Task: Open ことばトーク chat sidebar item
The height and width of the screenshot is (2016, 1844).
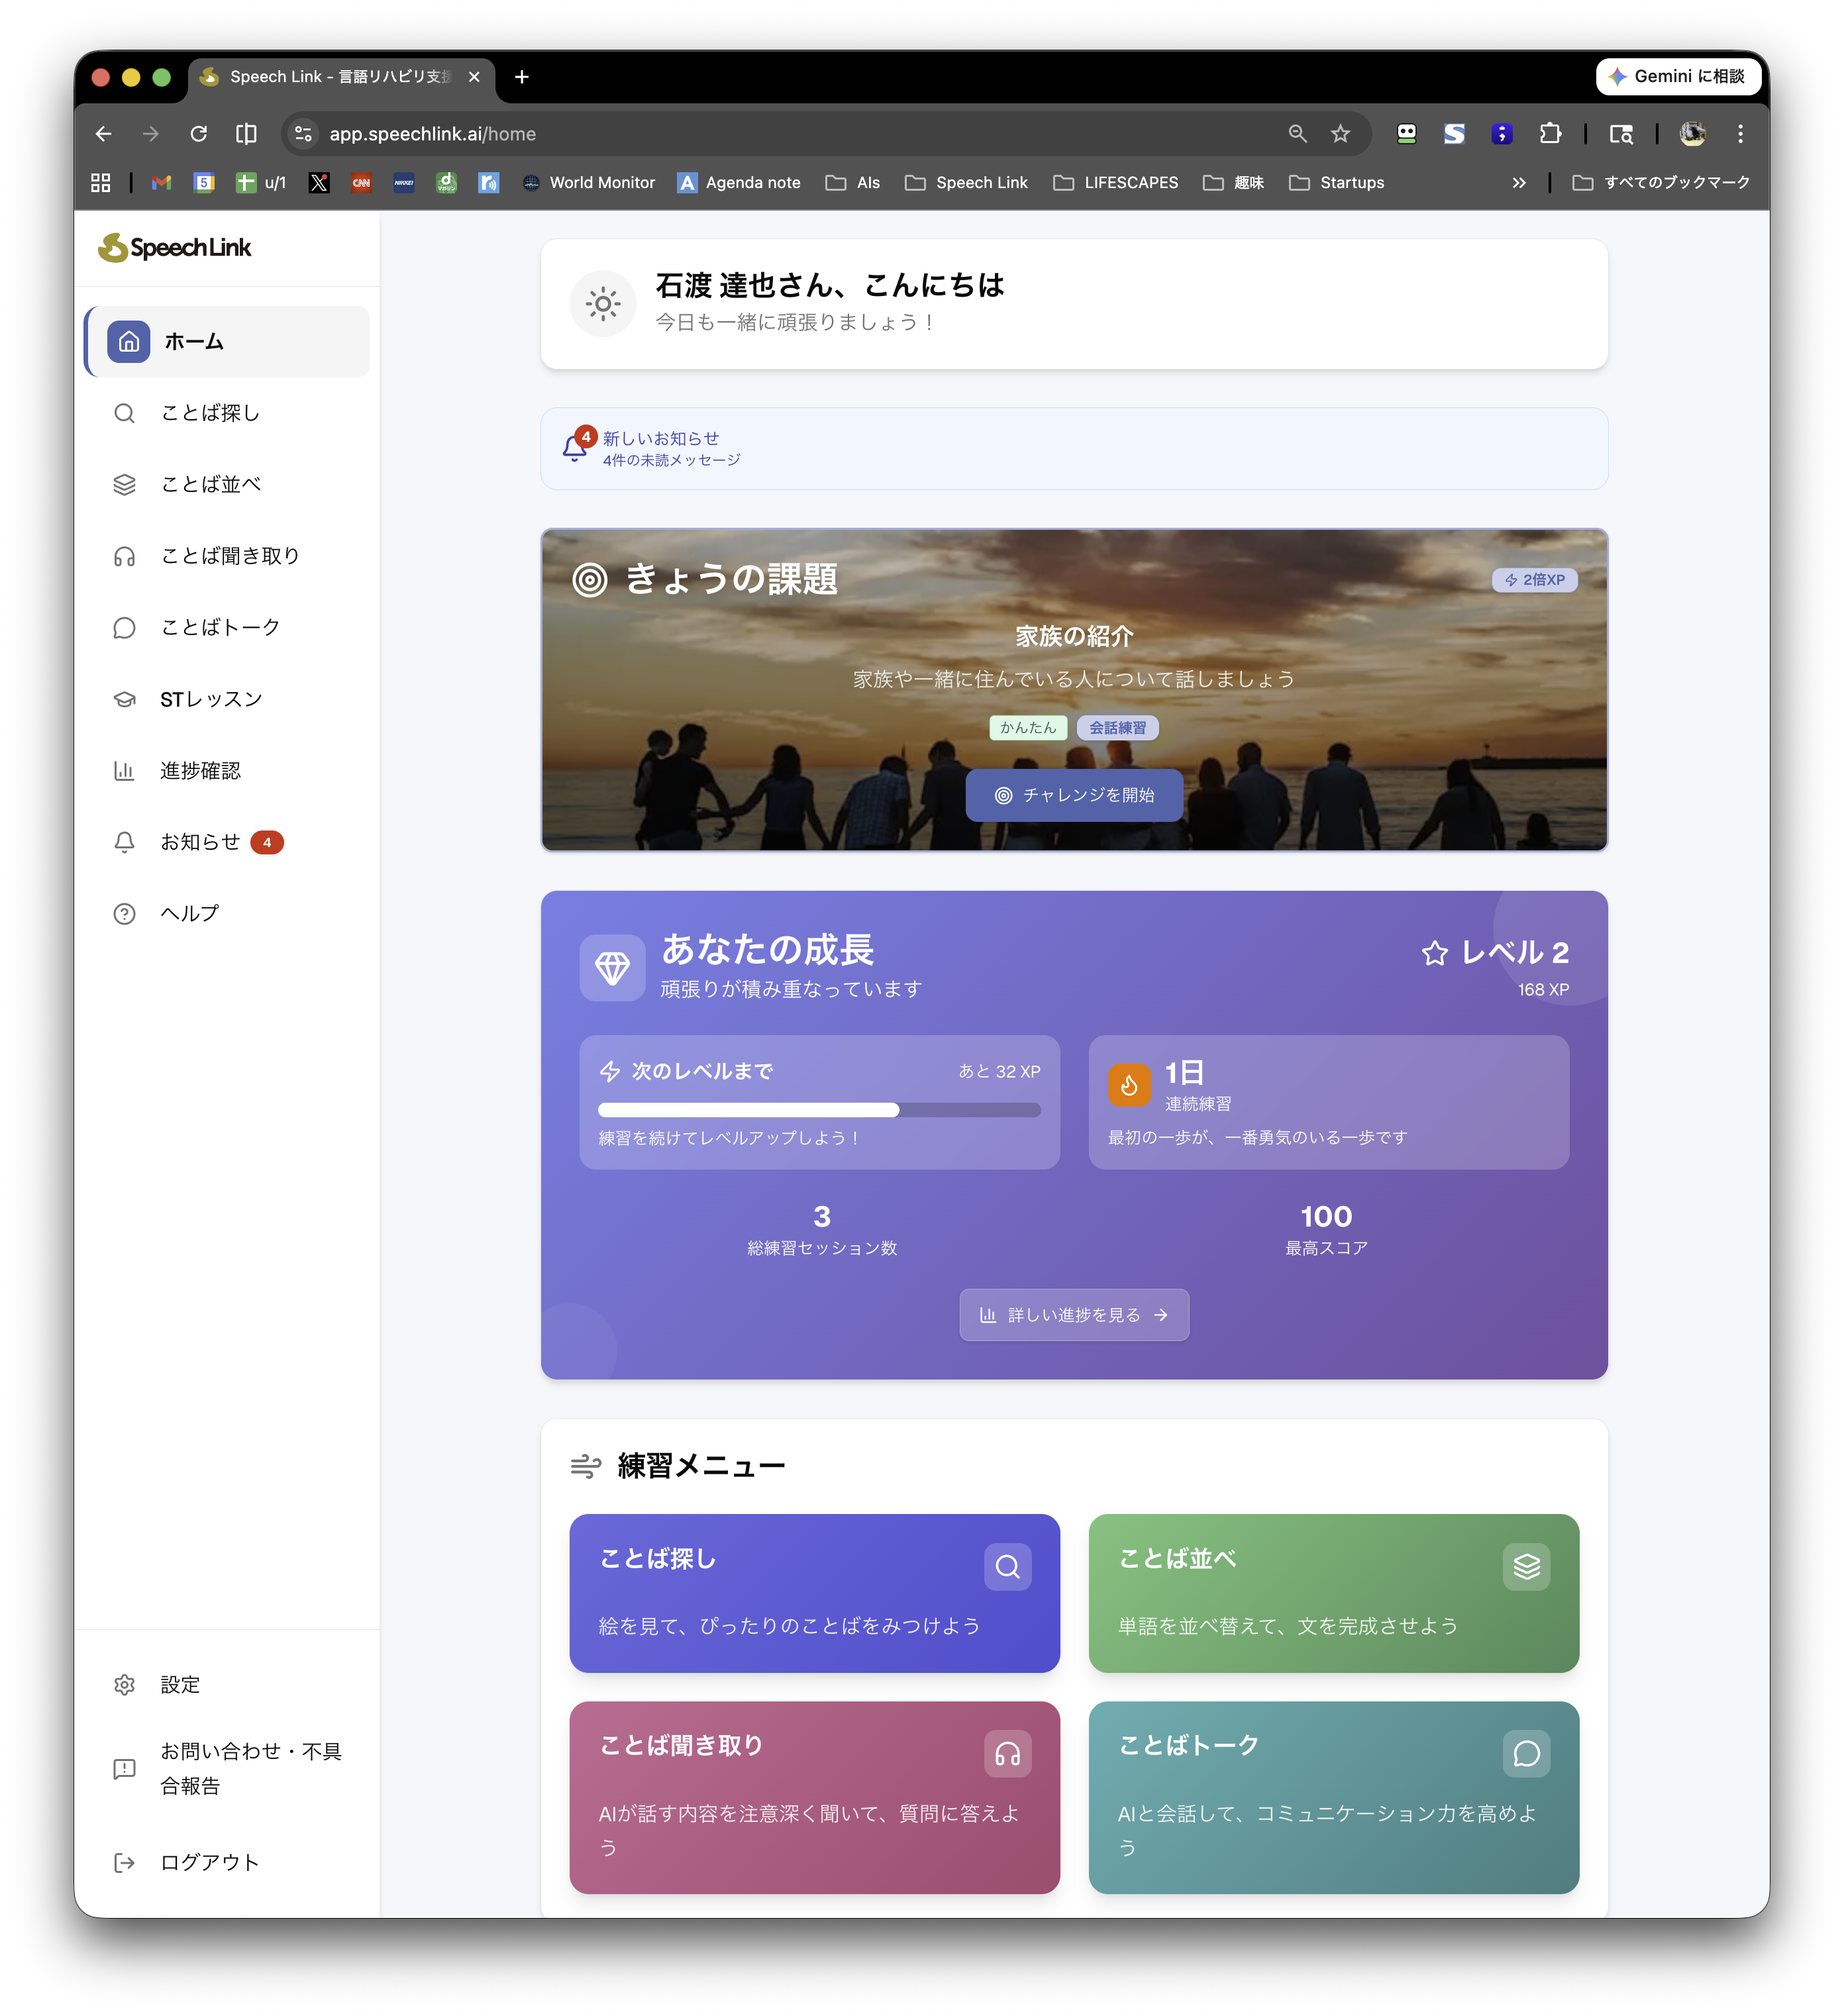Action: pos(227,628)
